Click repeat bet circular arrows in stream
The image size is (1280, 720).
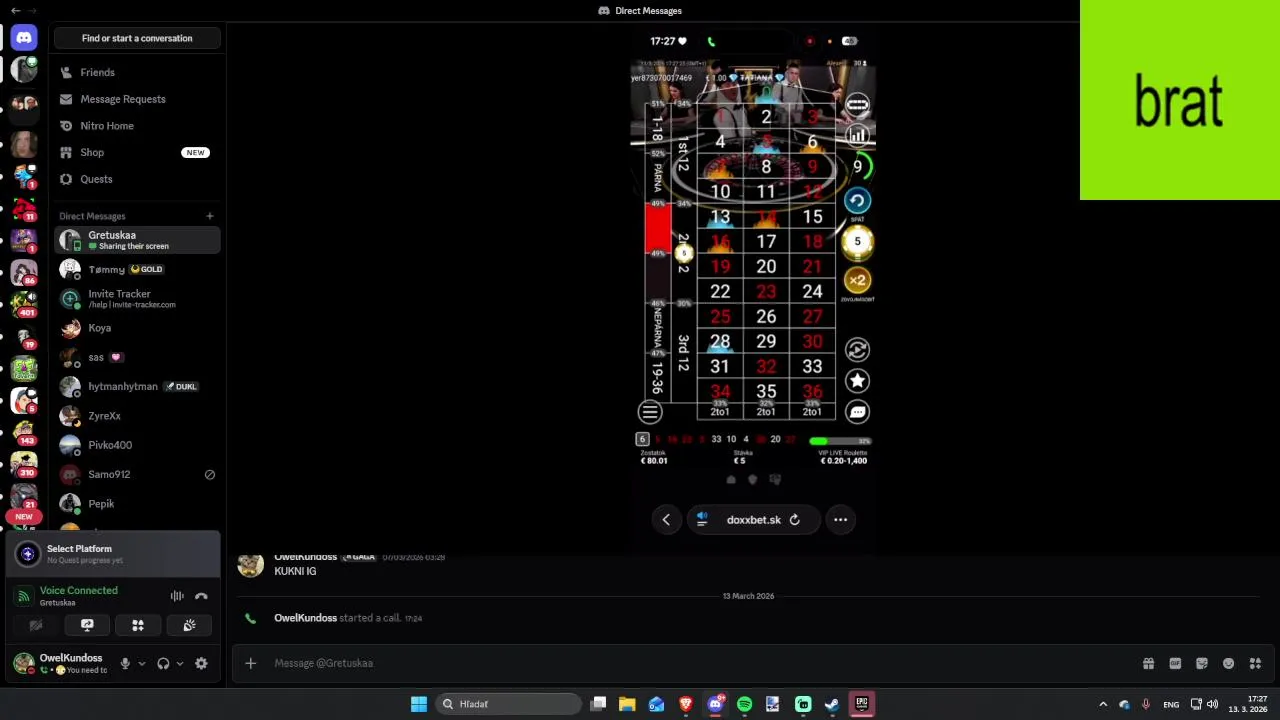pos(857,349)
